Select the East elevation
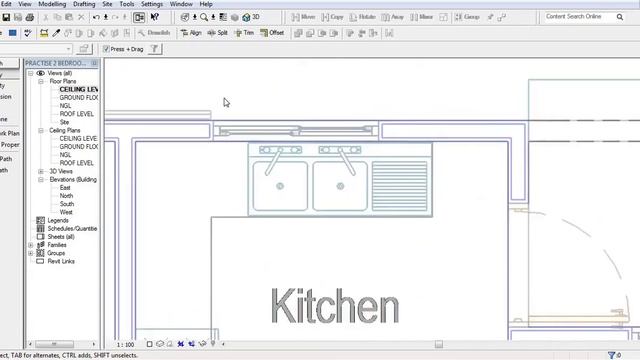This screenshot has height=360, width=640. pyautogui.click(x=65, y=188)
